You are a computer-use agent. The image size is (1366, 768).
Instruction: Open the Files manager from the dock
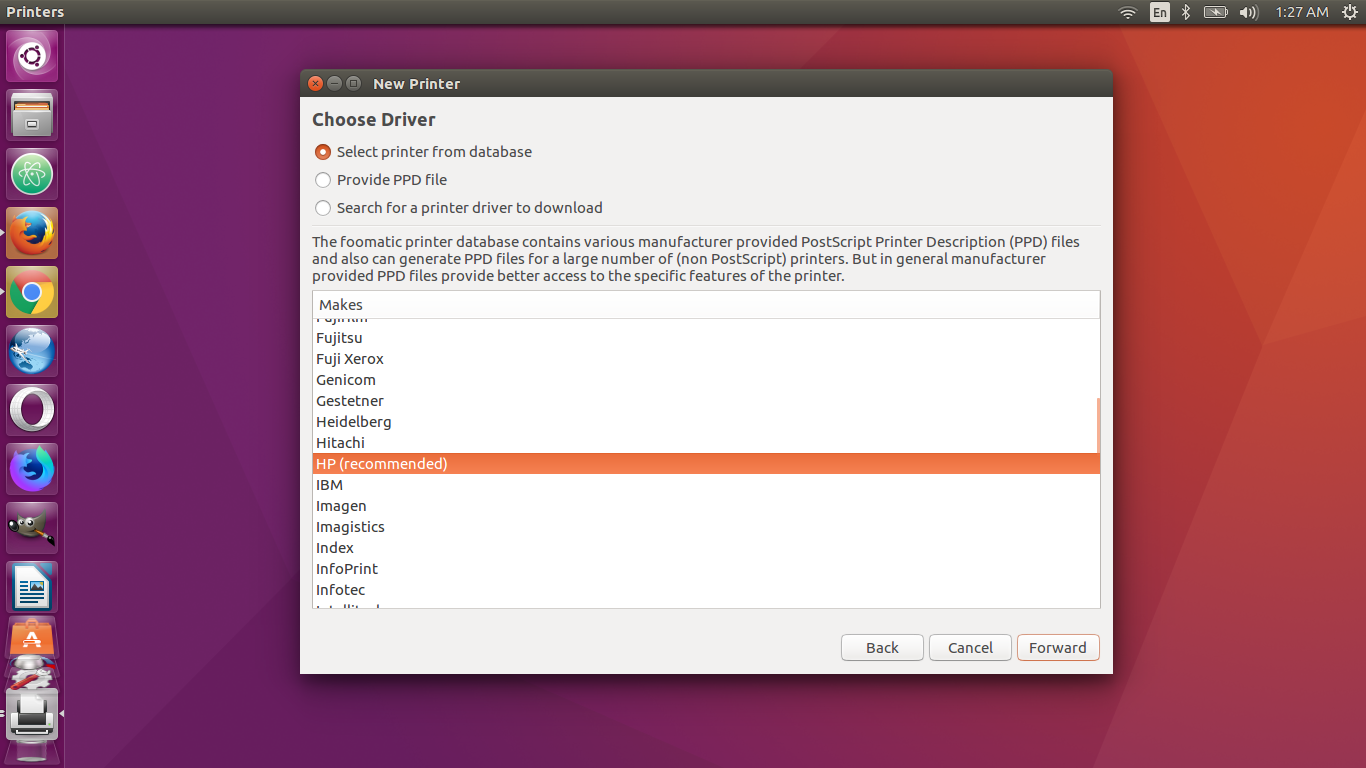32,115
